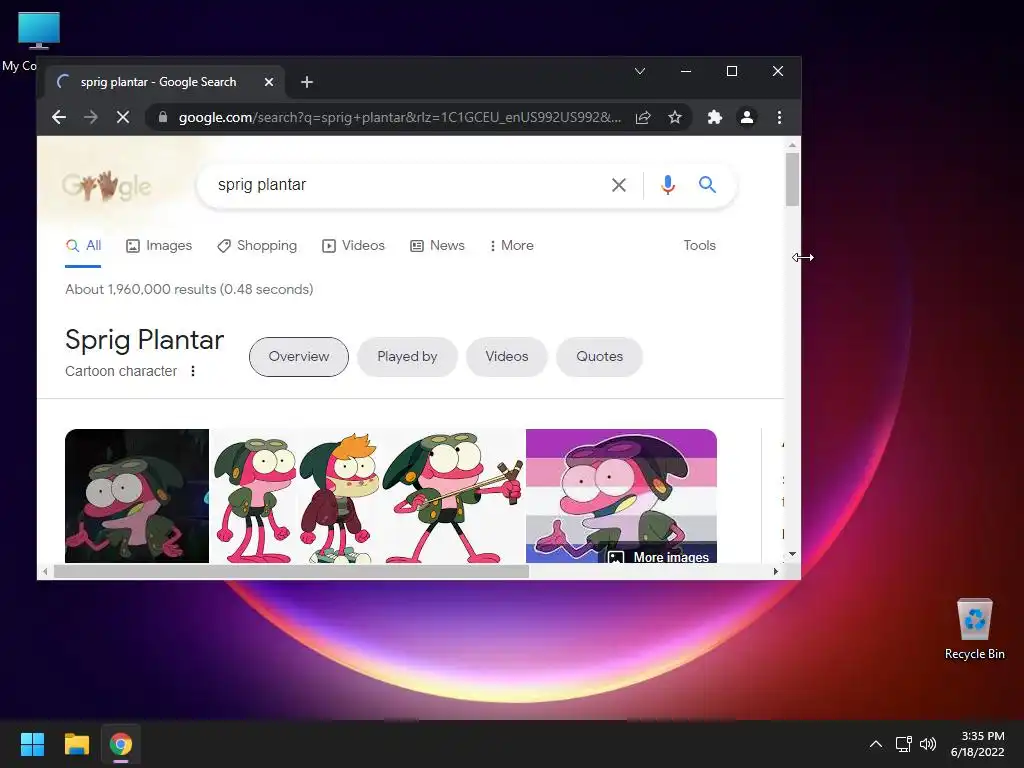Viewport: 1024px width, 768px height.
Task: Select the All results tab
Action: (x=83, y=246)
